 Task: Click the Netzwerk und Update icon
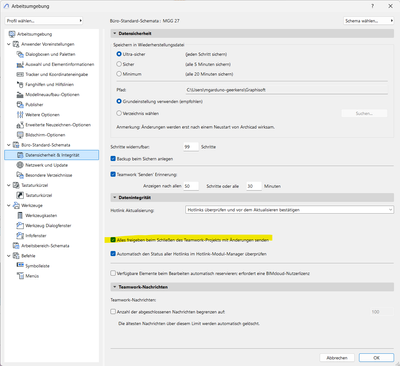(x=20, y=165)
